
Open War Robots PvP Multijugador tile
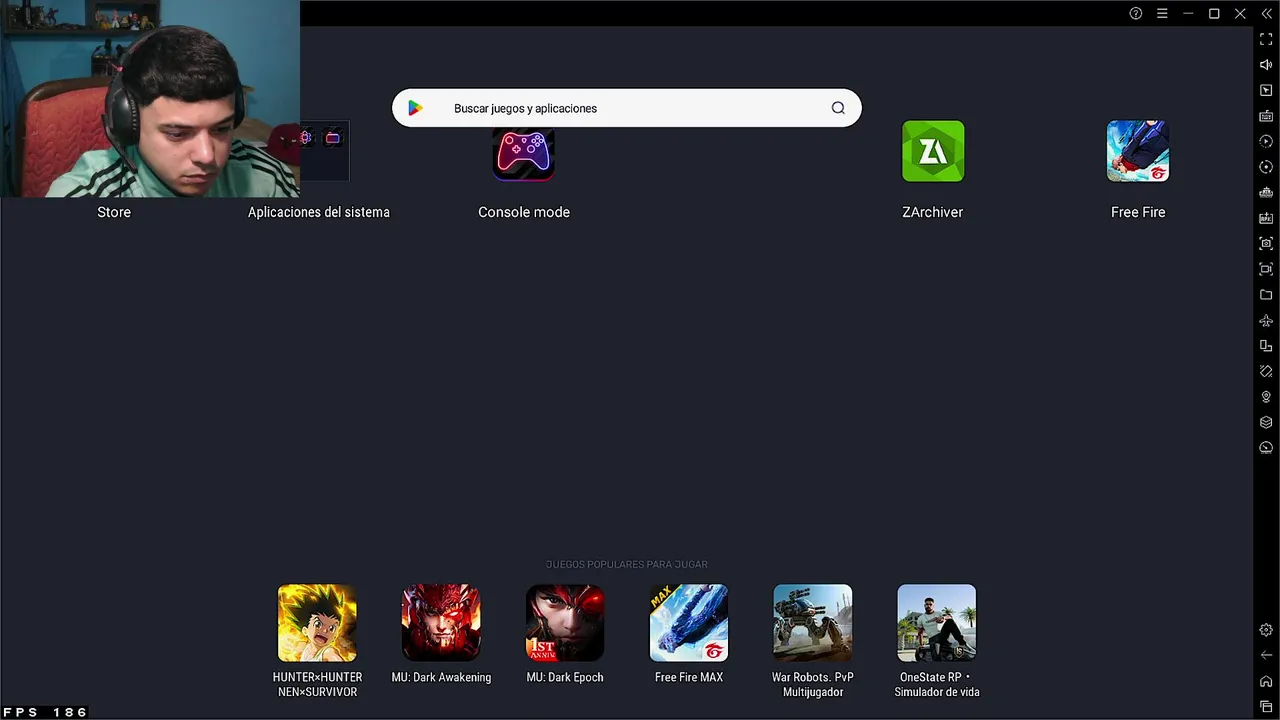tap(813, 623)
